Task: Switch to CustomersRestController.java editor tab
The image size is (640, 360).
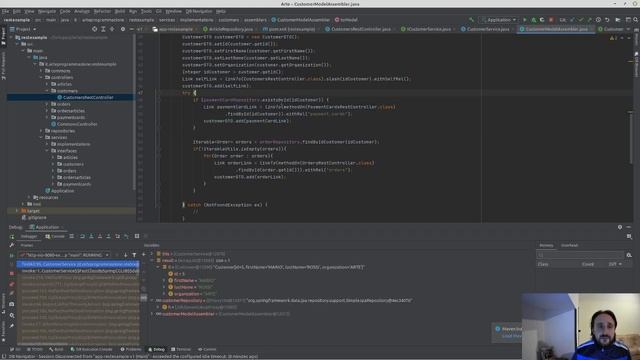Action: (361, 29)
